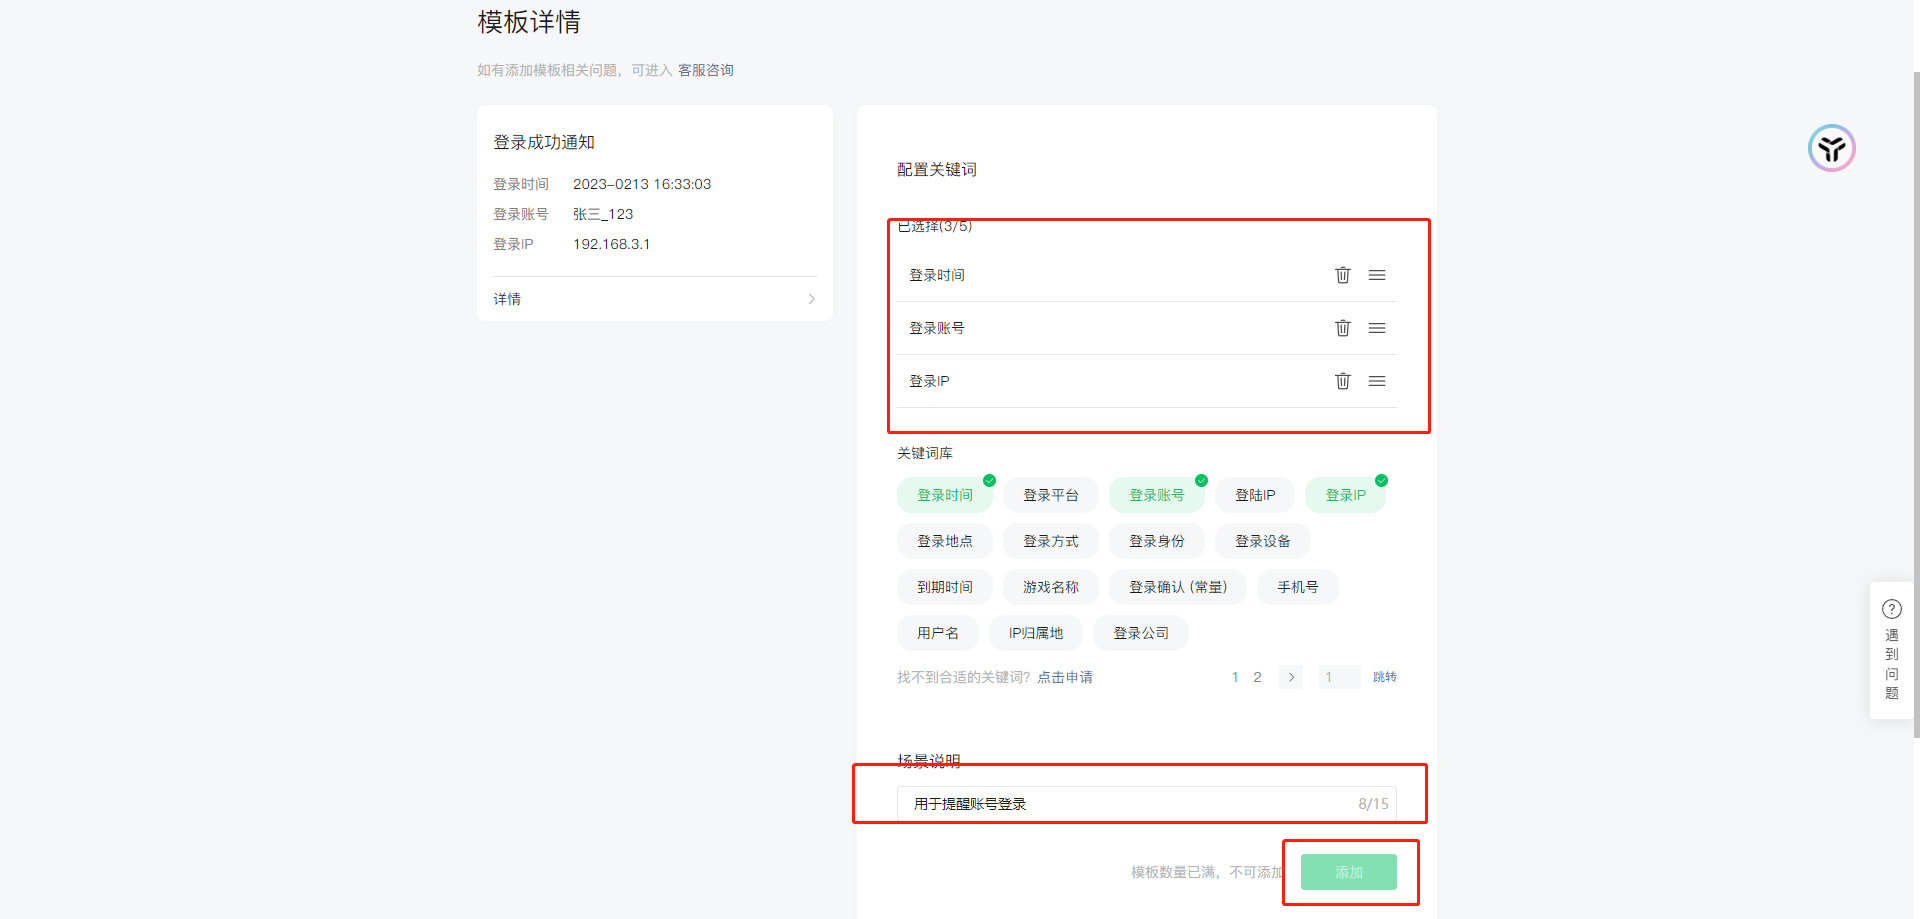The width and height of the screenshot is (1920, 919).
Task: Select the 到期时间 keyword tag
Action: 945,587
